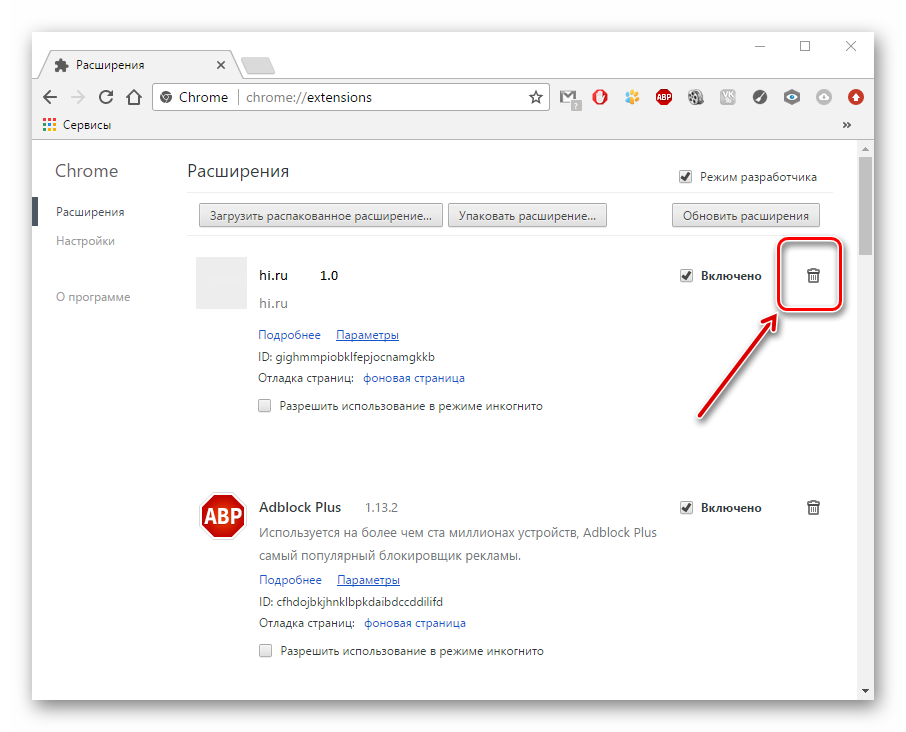Allow hi.ru in incognito mode
This screenshot has width=906, height=732.
click(x=265, y=406)
